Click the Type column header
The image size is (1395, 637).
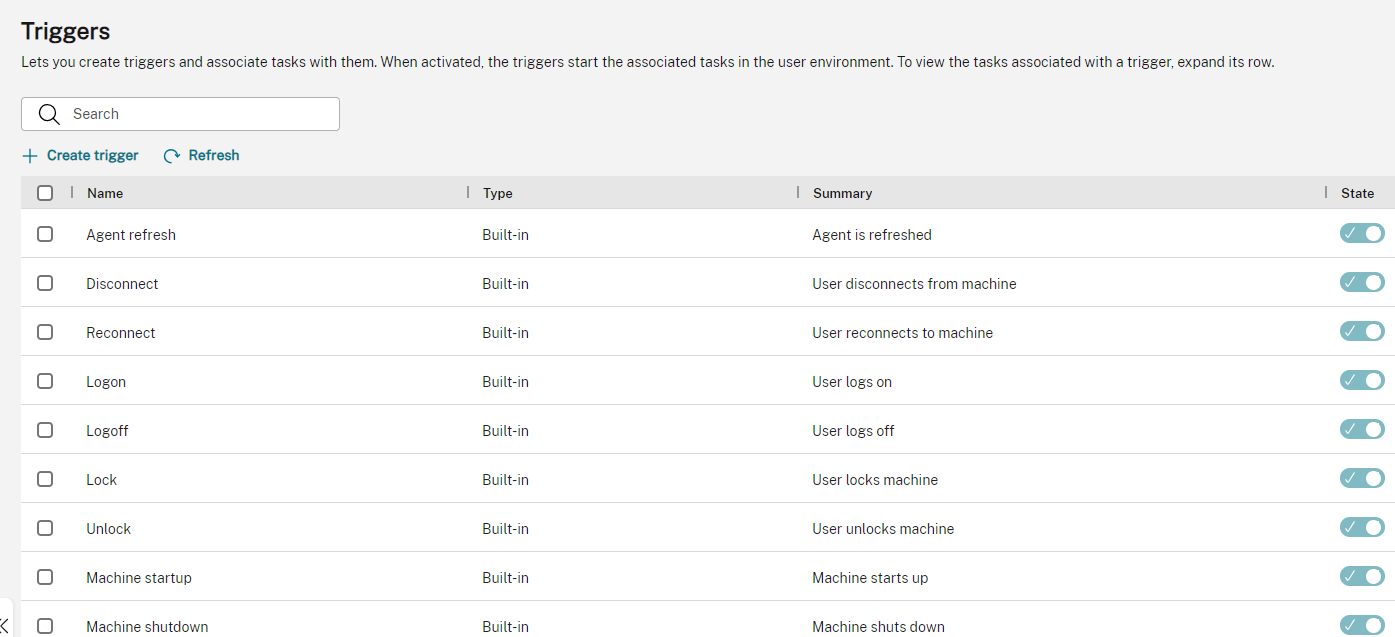click(x=497, y=193)
